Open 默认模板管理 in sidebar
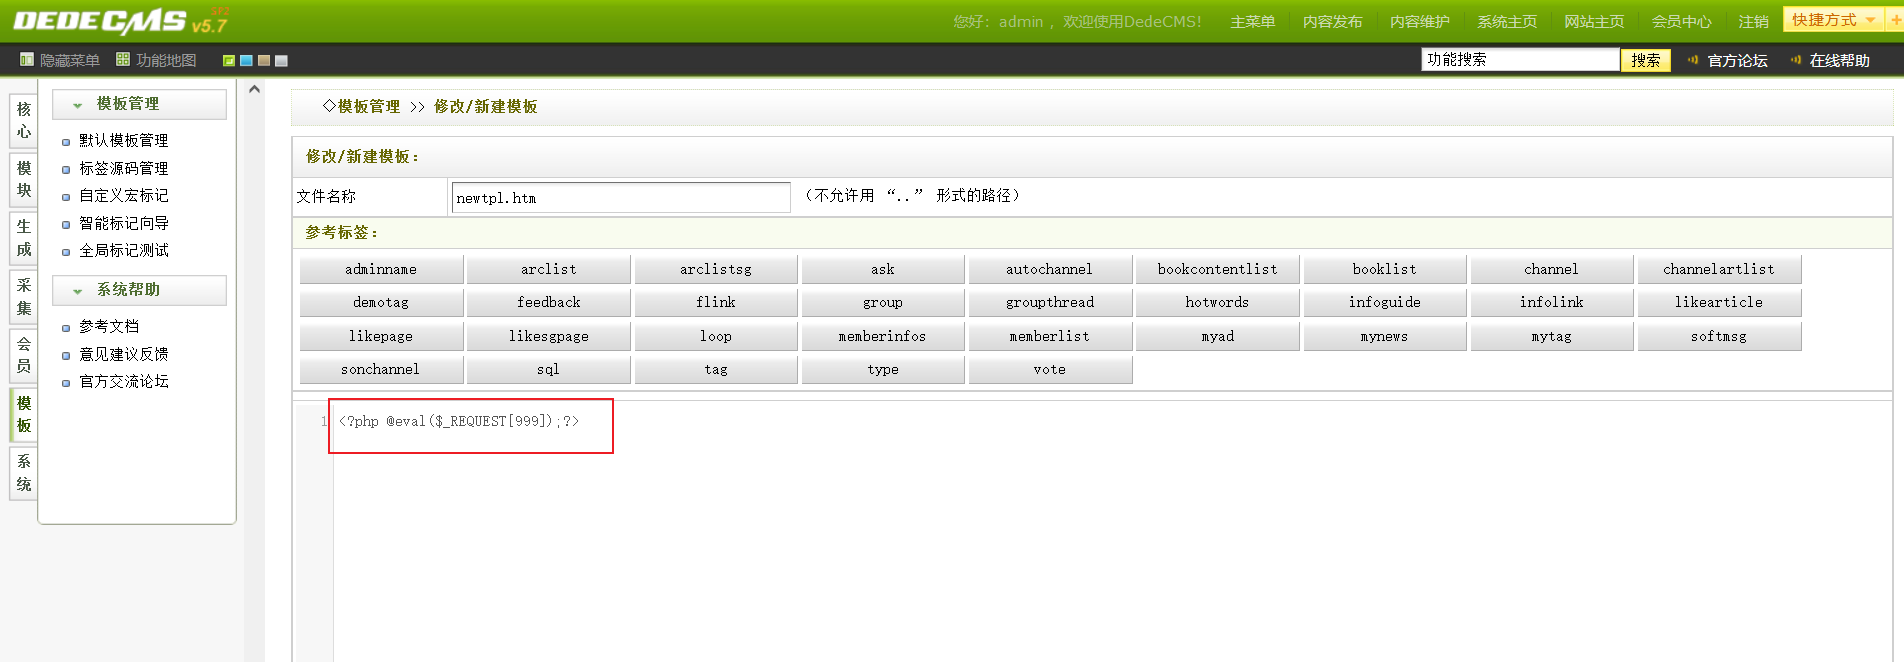1904x662 pixels. (x=124, y=141)
